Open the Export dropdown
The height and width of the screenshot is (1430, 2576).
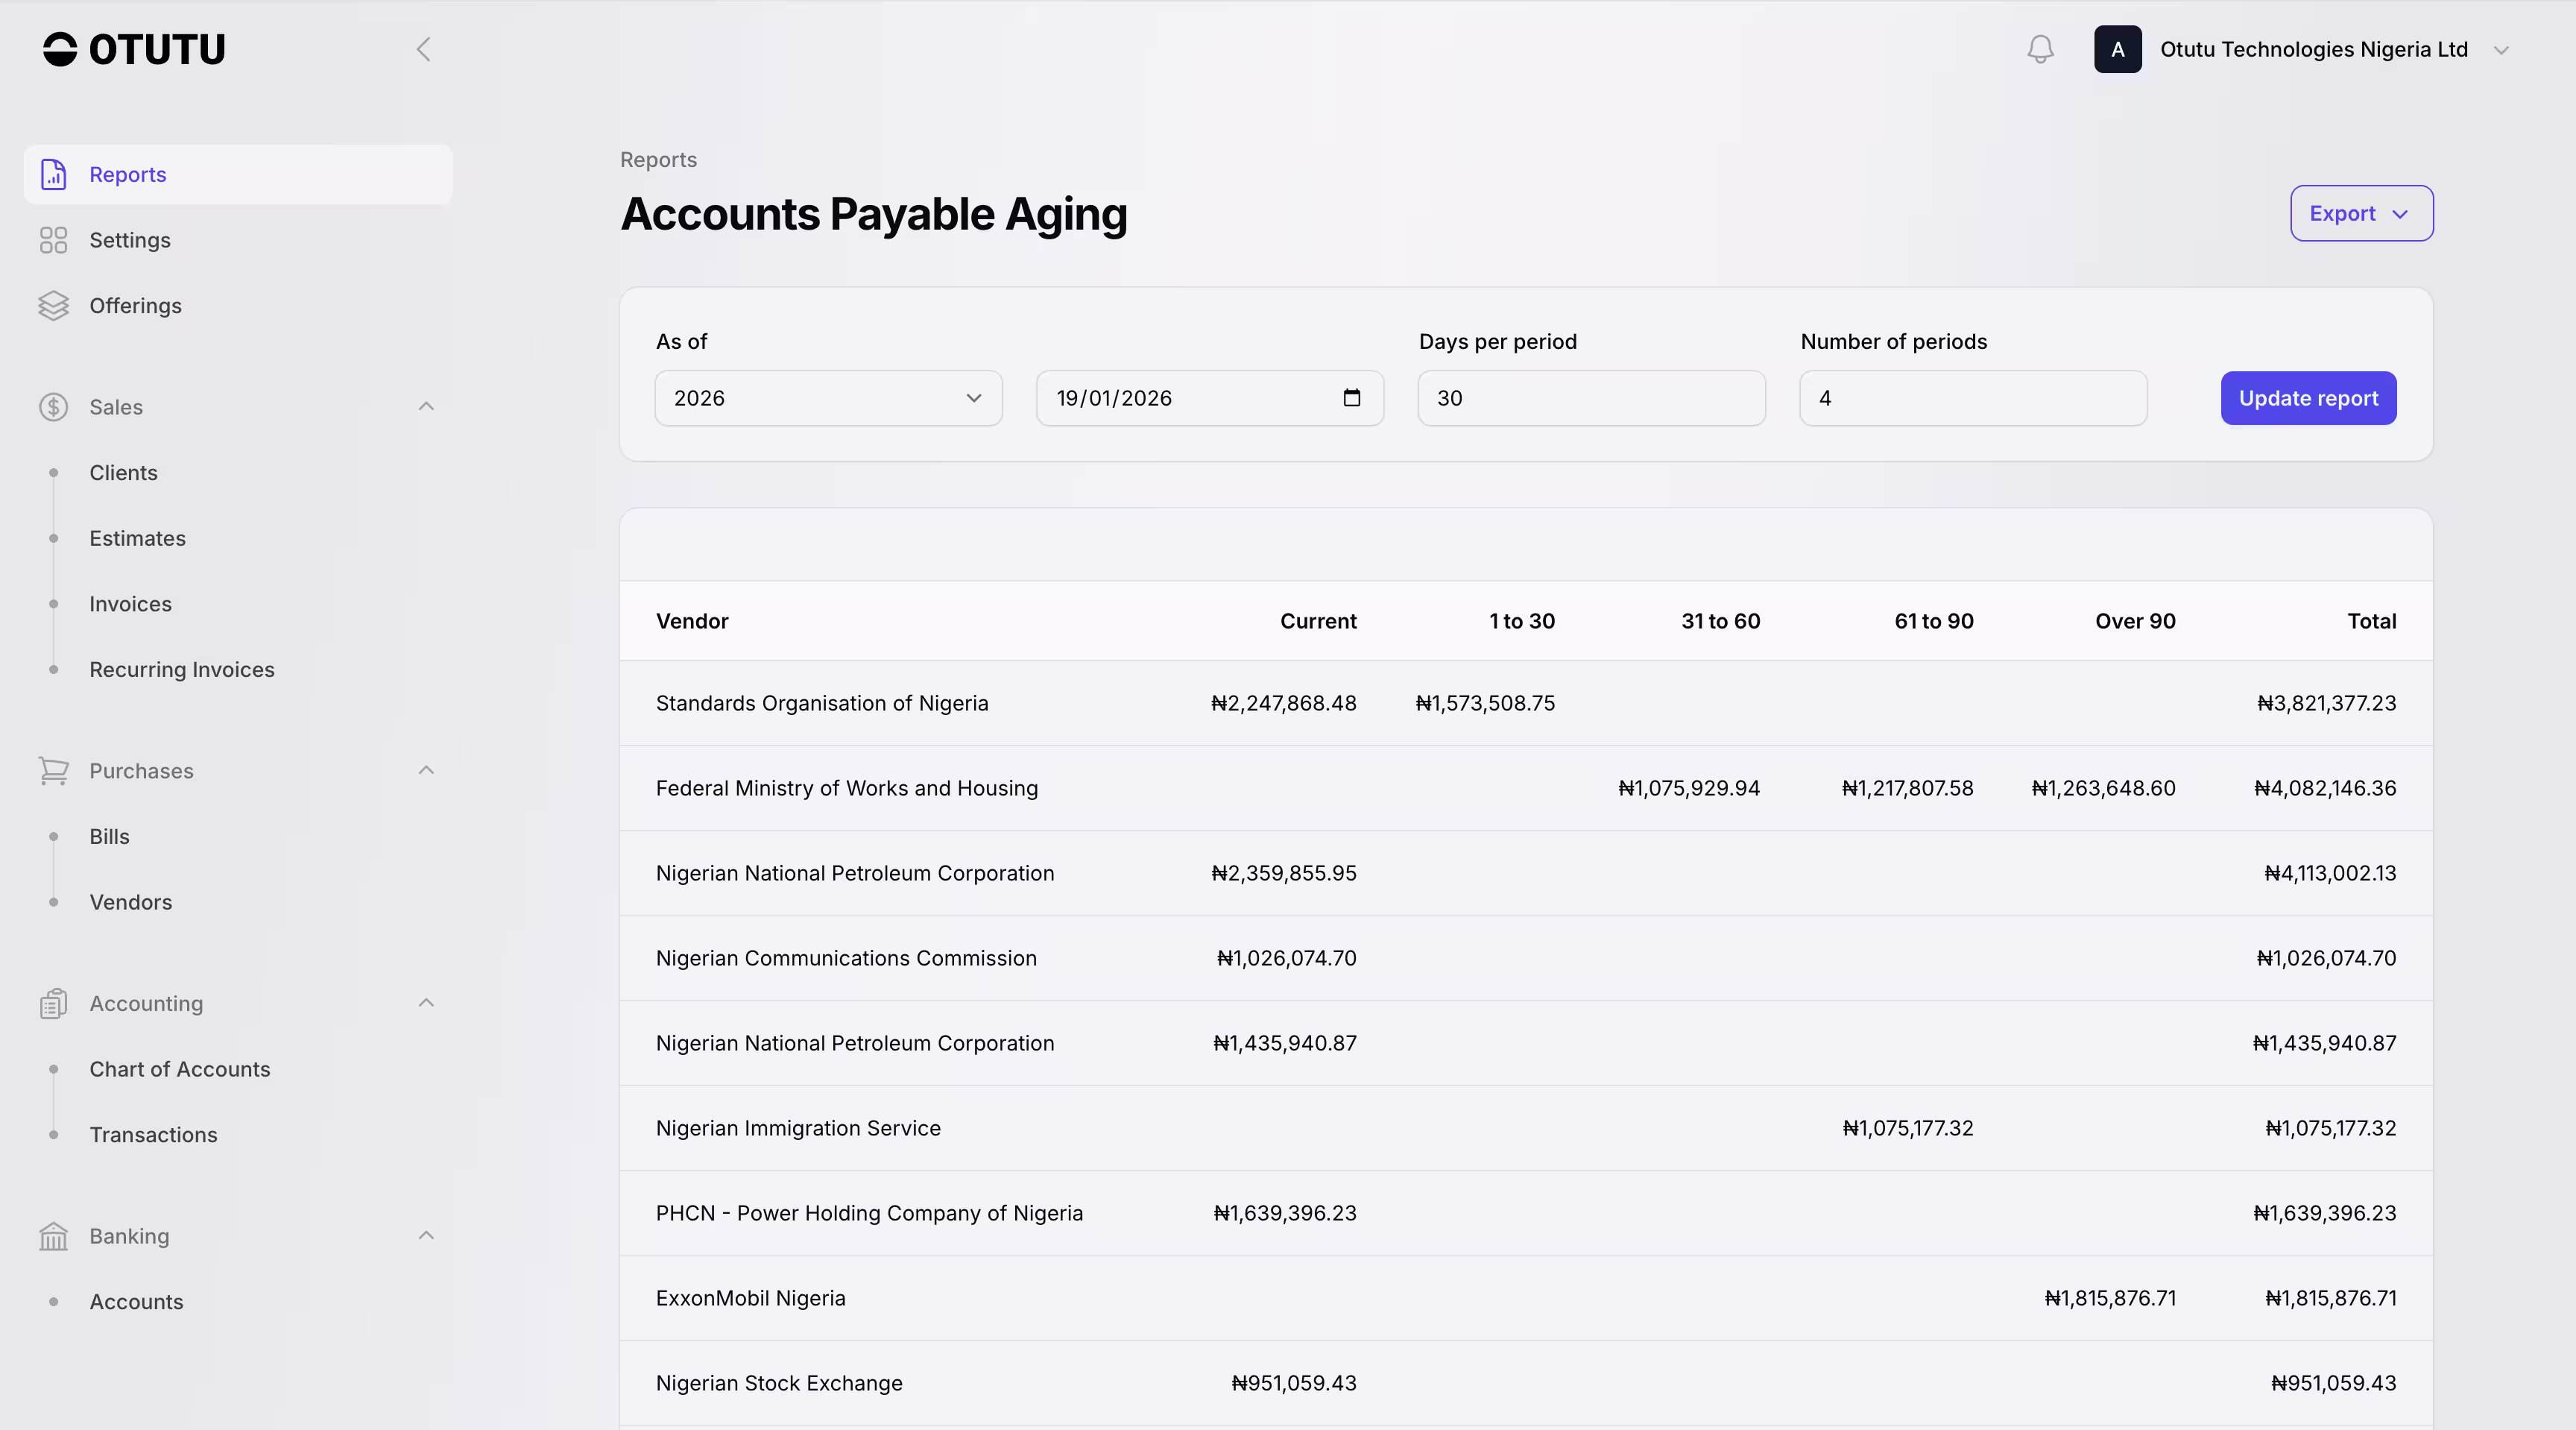tap(2361, 213)
